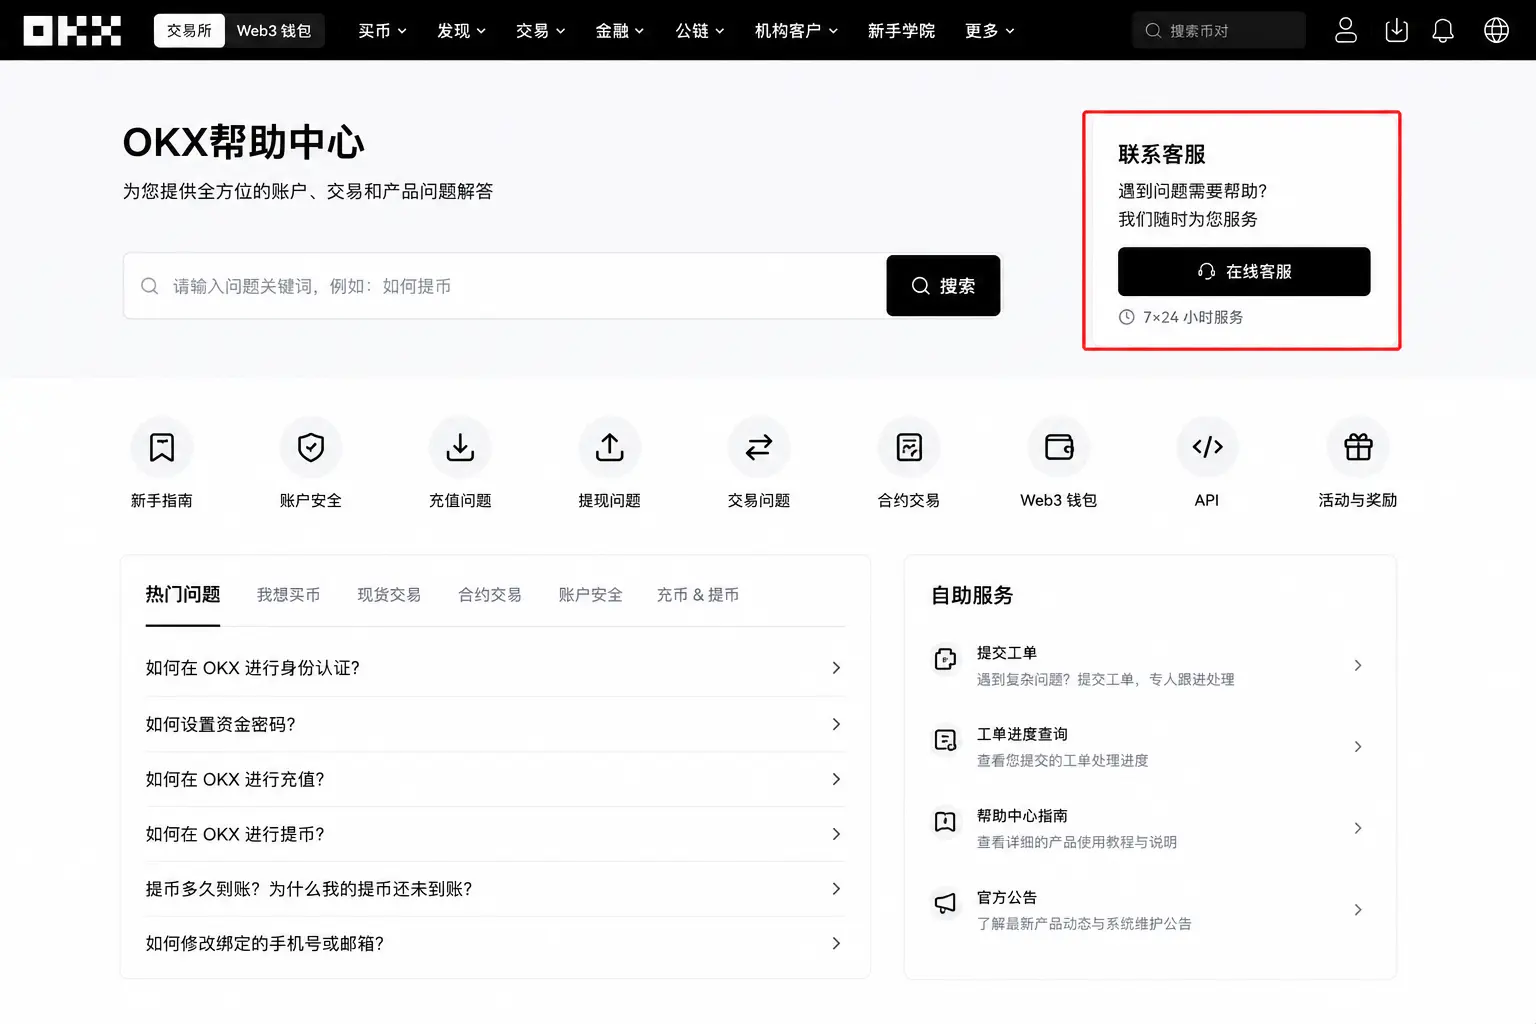
Task: Open 活动与奖励 gift icon
Action: (1358, 447)
